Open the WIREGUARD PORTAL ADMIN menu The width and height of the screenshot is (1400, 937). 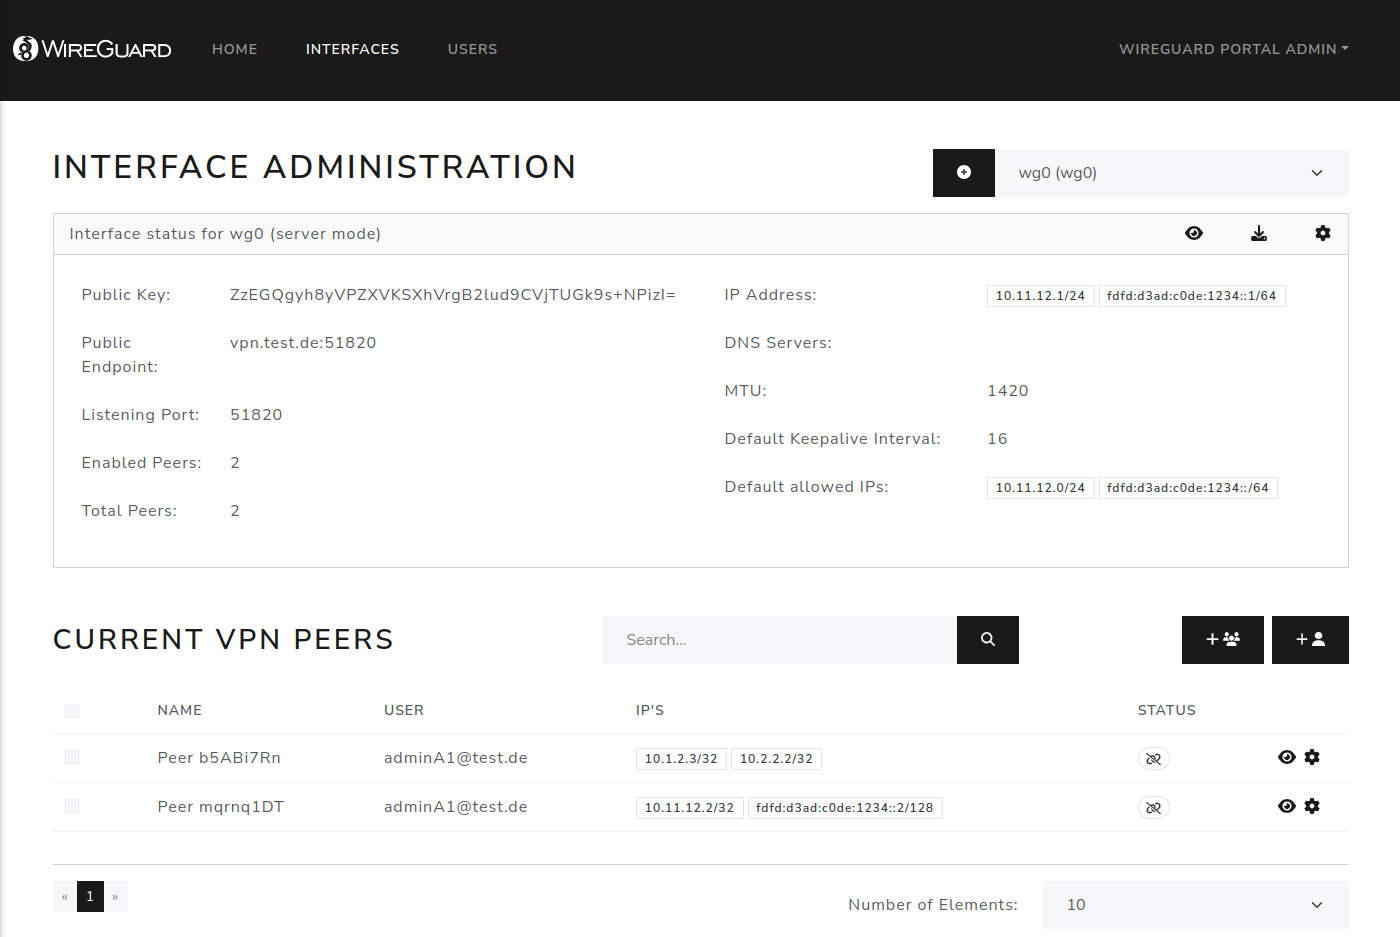click(1233, 48)
